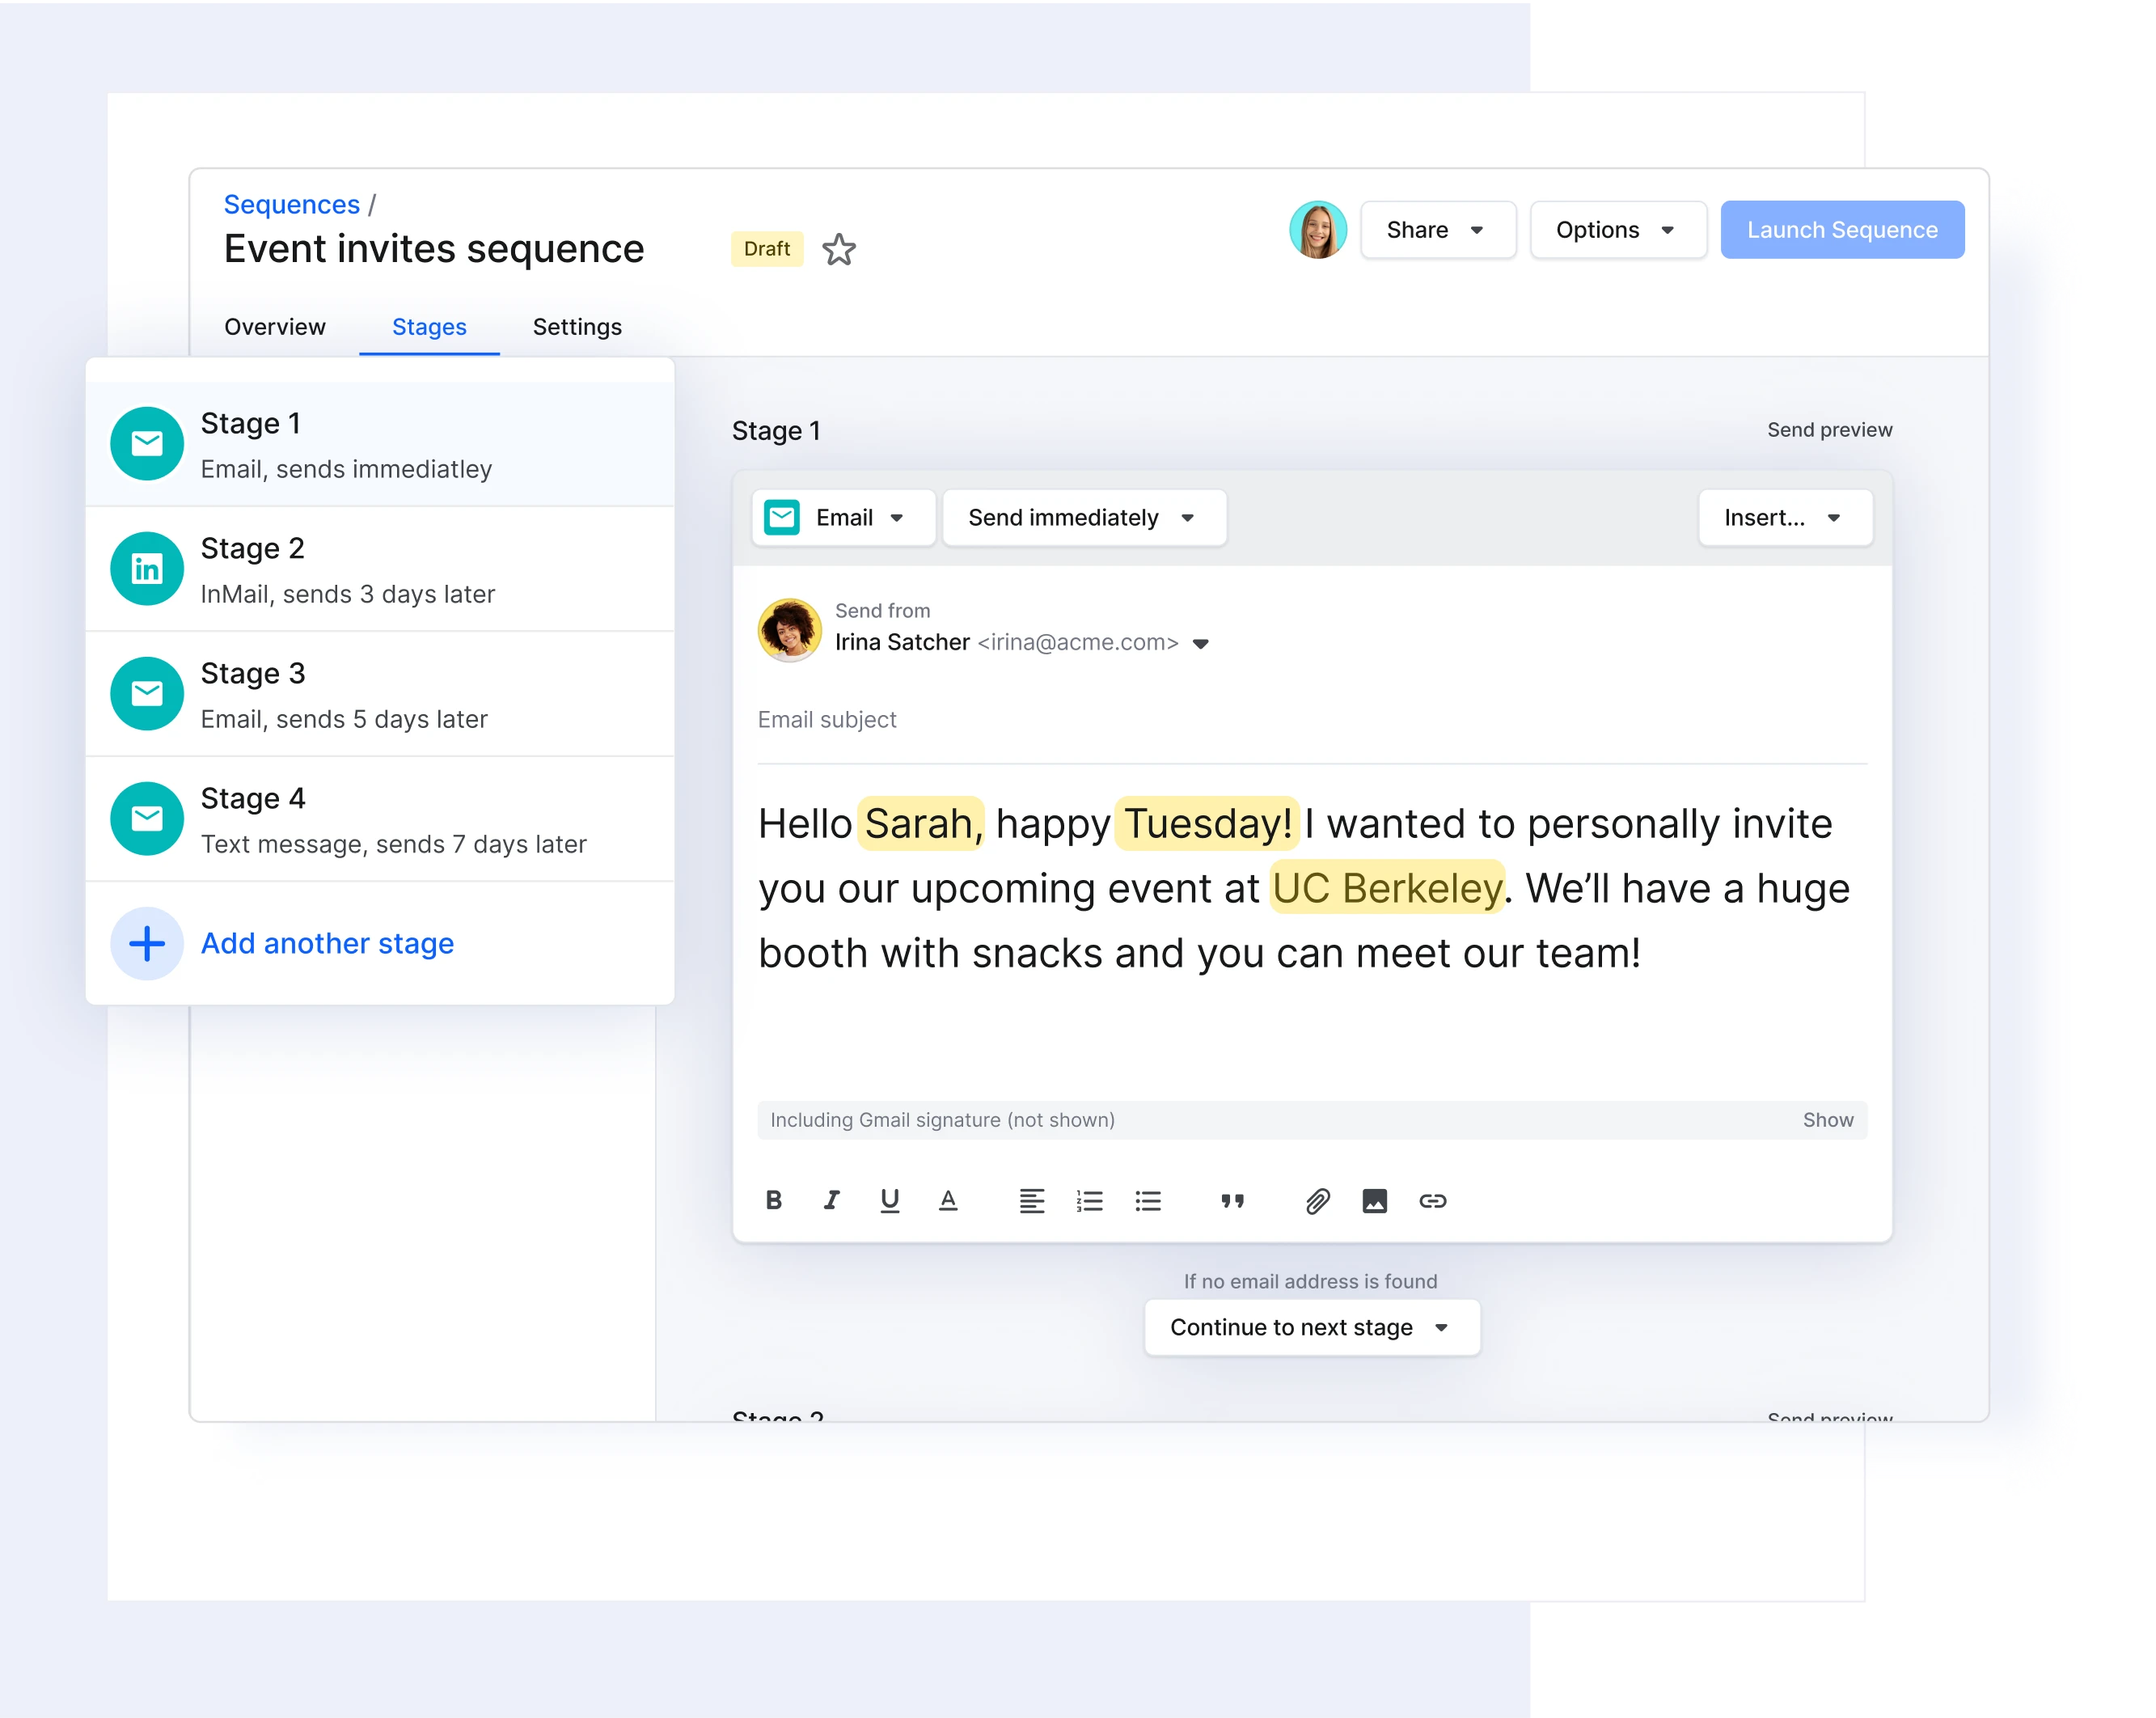
Task: Click Add another stage link
Action: point(327,943)
